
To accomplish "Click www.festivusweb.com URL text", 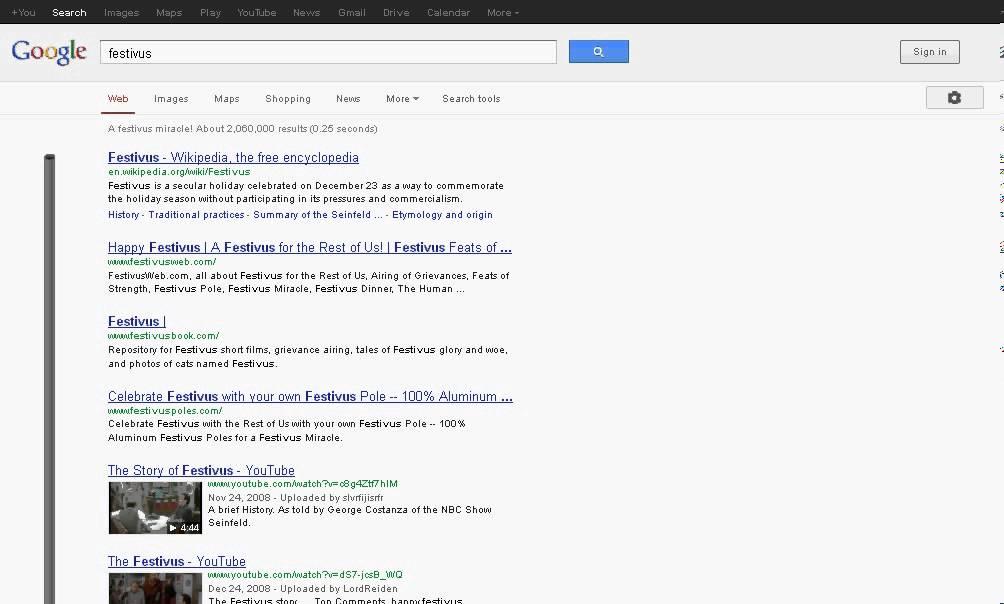I will [161, 261].
